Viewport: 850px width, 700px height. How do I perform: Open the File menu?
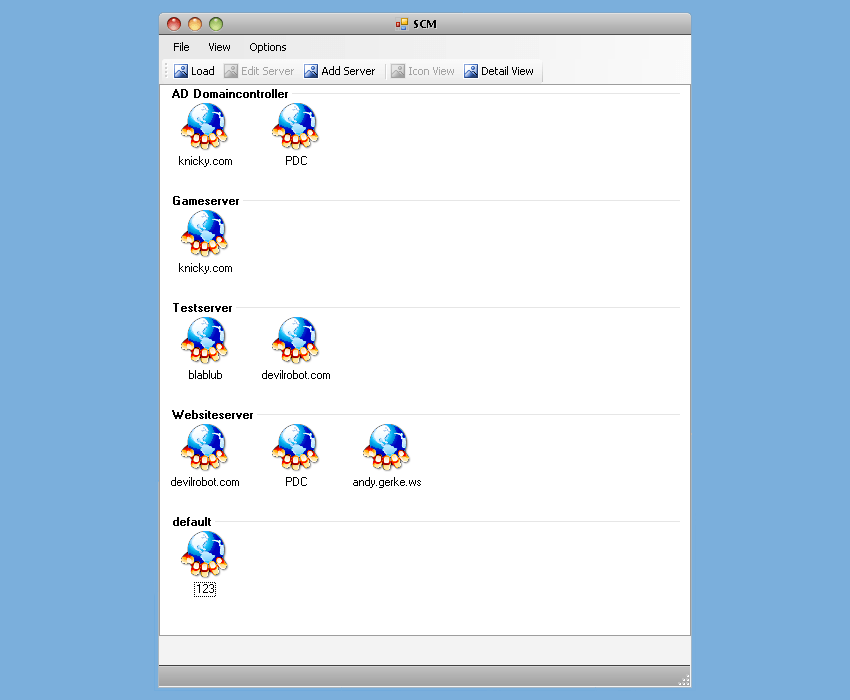(x=181, y=47)
